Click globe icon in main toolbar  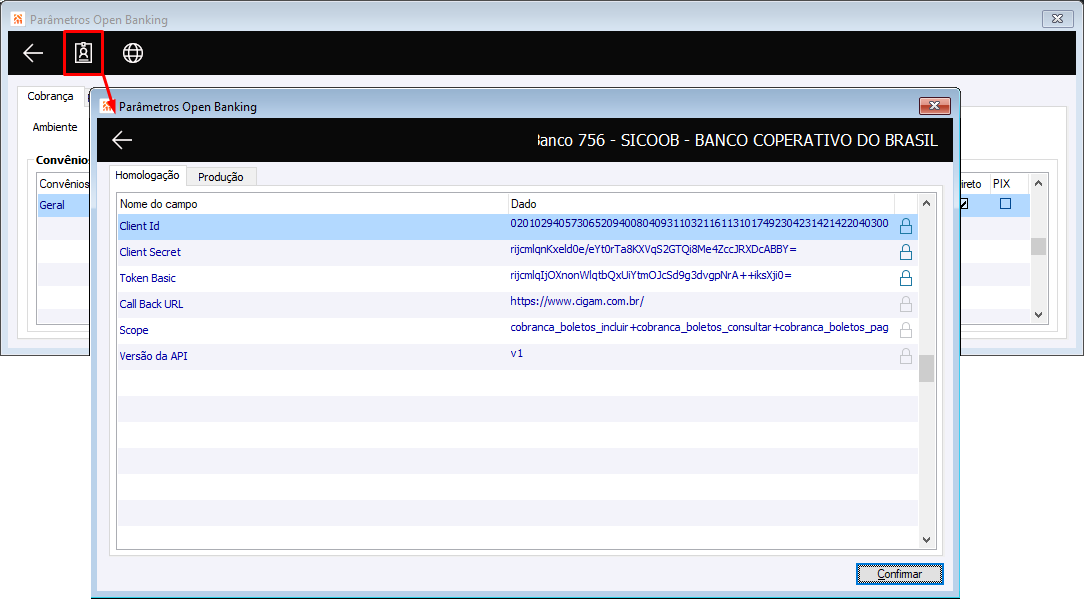(133, 53)
